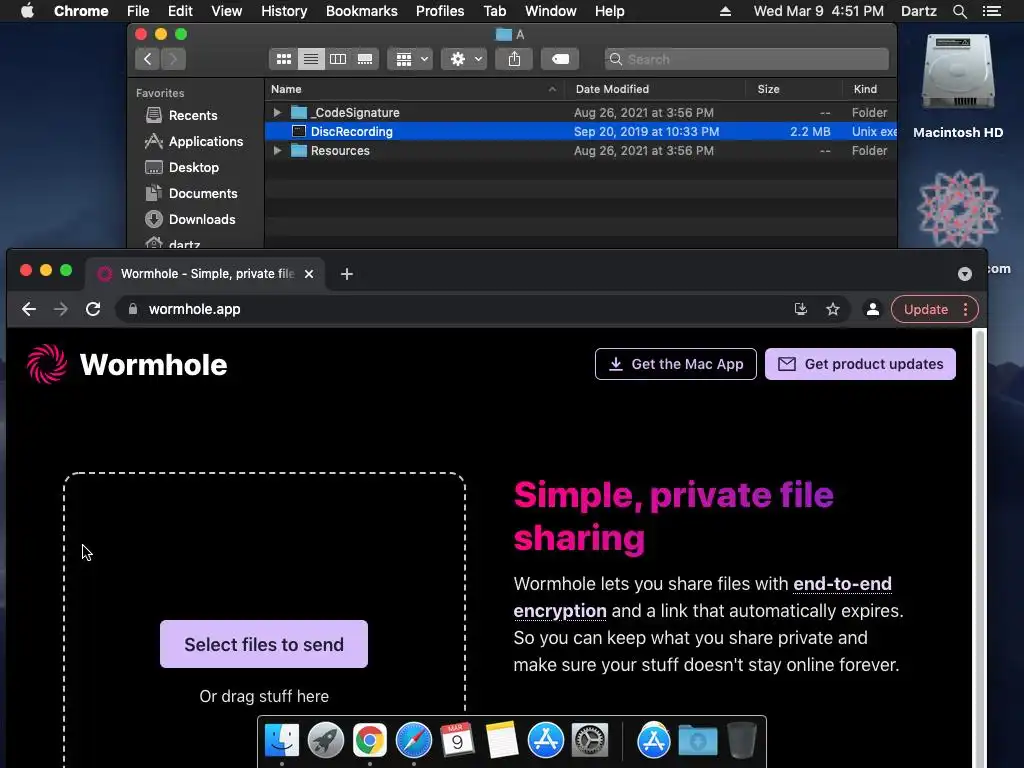
Task: Click the Finder share button
Action: pyautogui.click(x=515, y=59)
